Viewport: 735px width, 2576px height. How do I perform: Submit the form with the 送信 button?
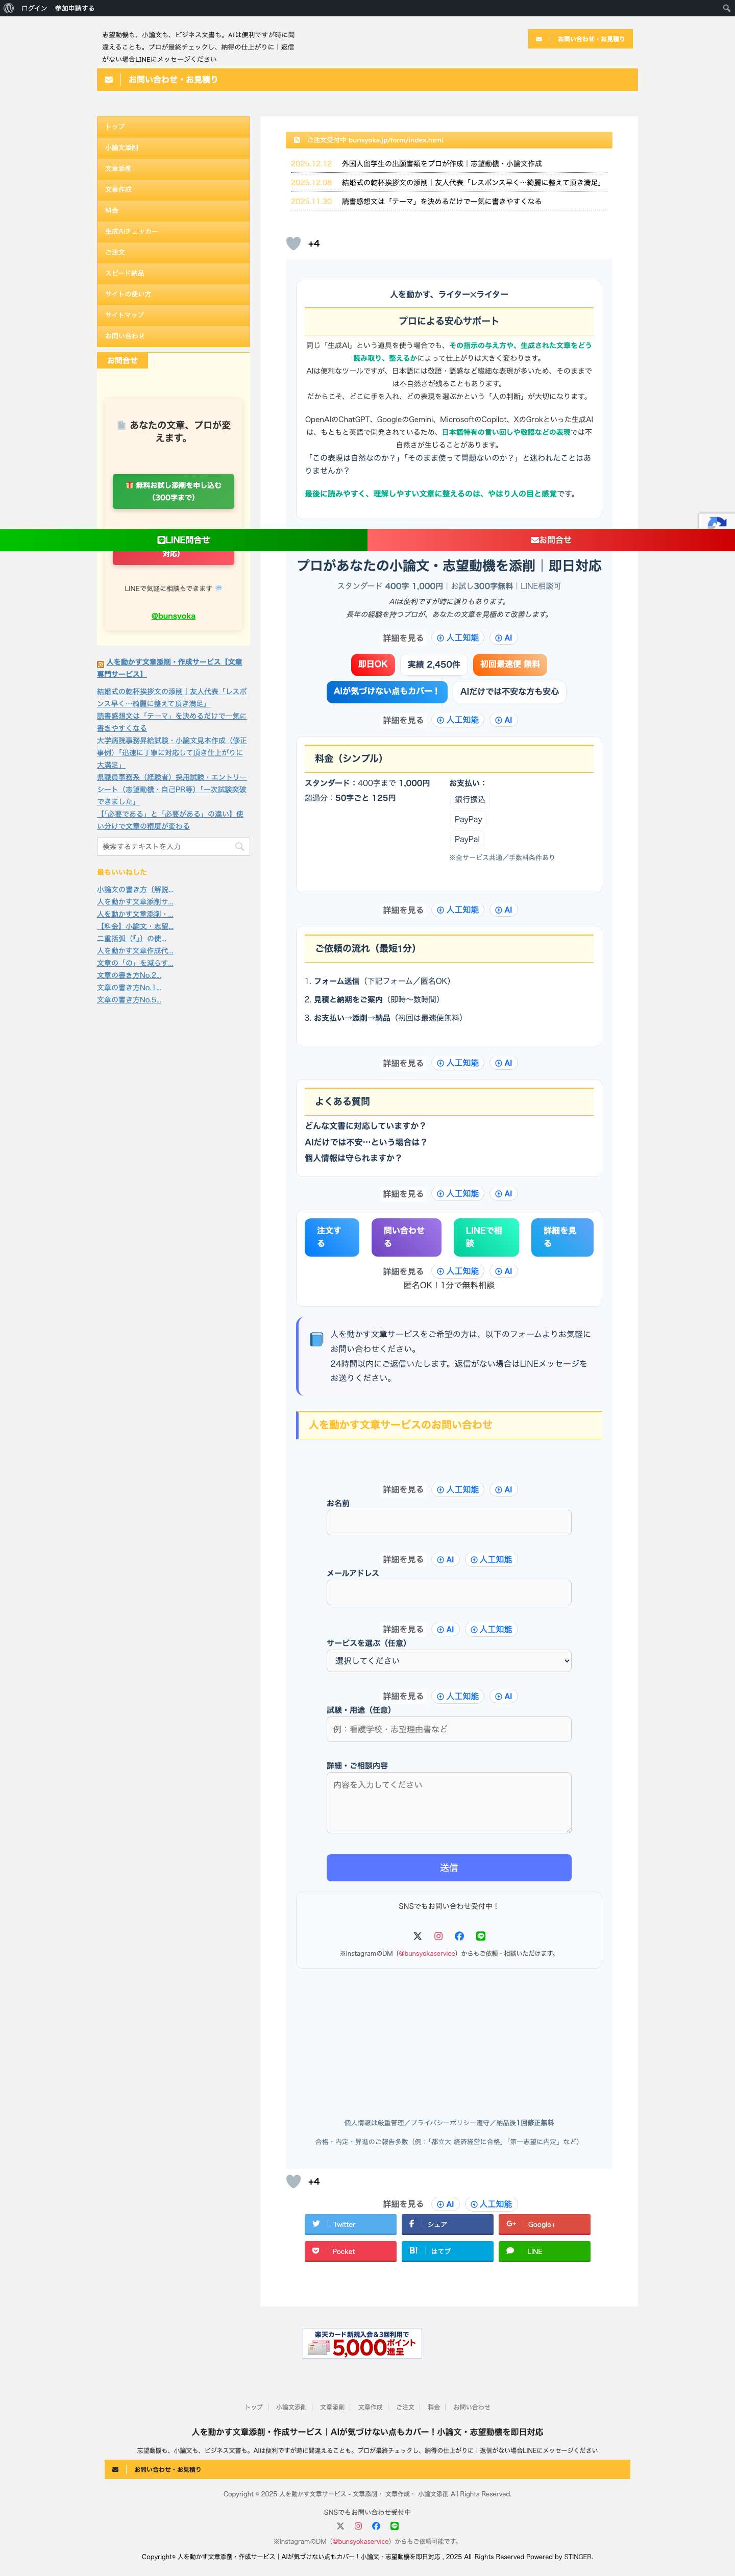(x=449, y=1868)
